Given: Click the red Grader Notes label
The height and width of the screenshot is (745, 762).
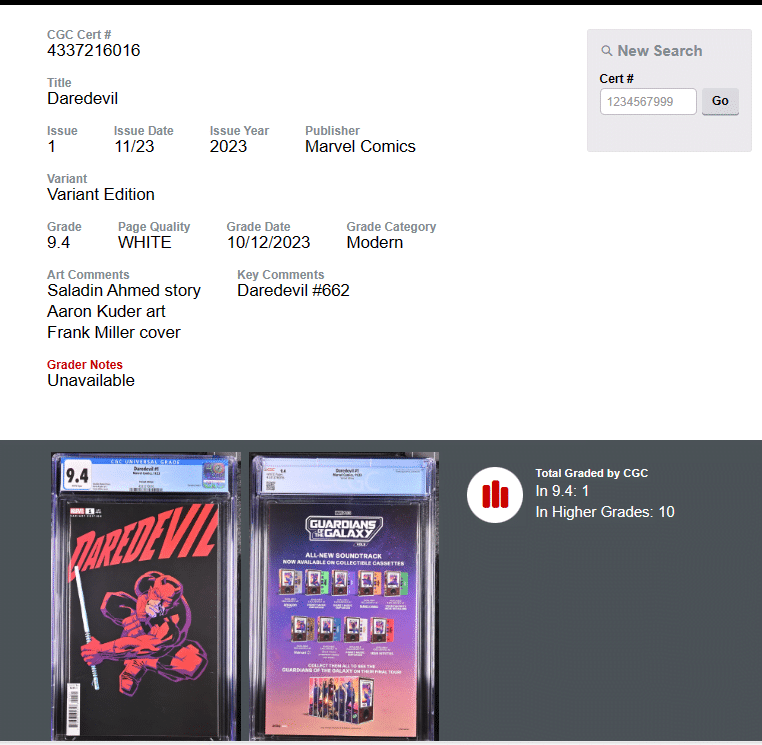Looking at the screenshot, I should (x=85, y=364).
